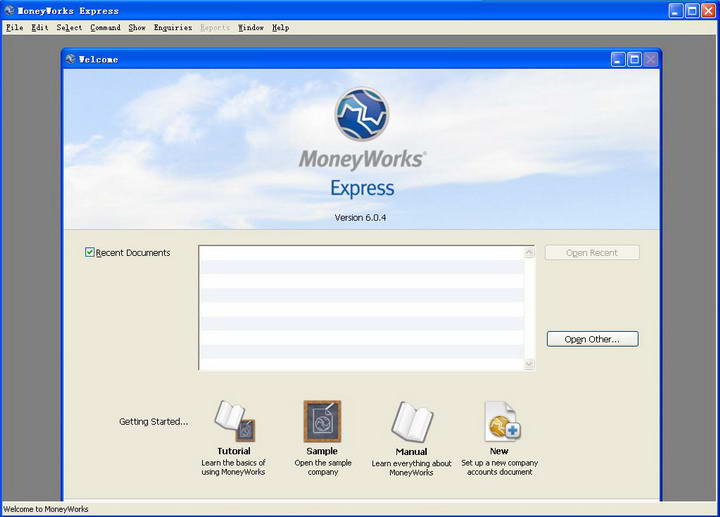Image resolution: width=720 pixels, height=517 pixels.
Task: Click the greyed-out Reports menu
Action: click(215, 28)
